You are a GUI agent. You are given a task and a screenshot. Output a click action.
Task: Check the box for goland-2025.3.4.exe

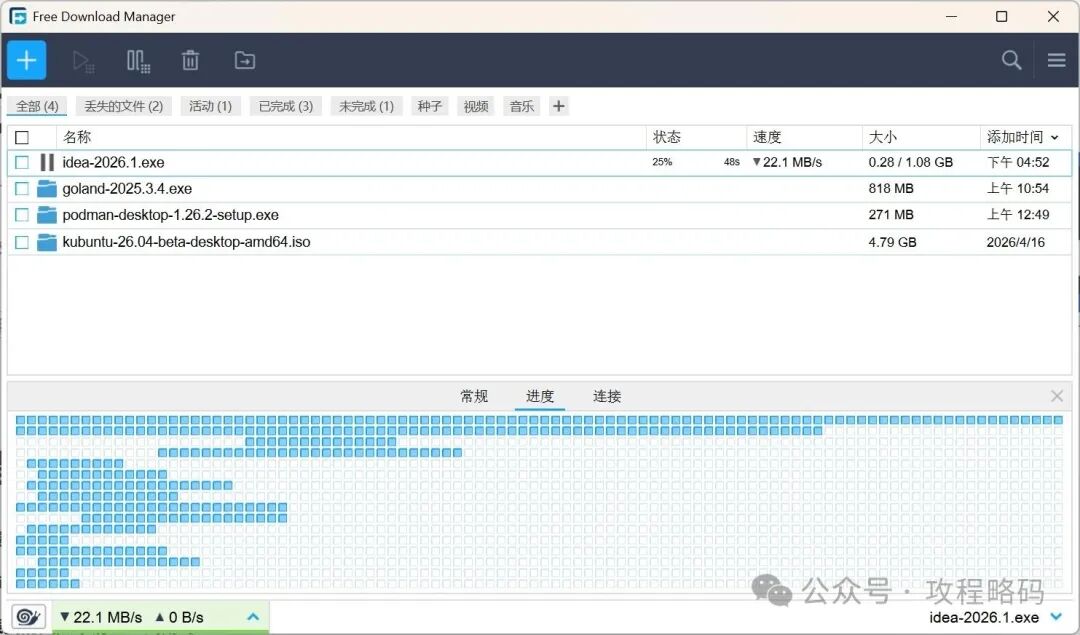[22, 188]
